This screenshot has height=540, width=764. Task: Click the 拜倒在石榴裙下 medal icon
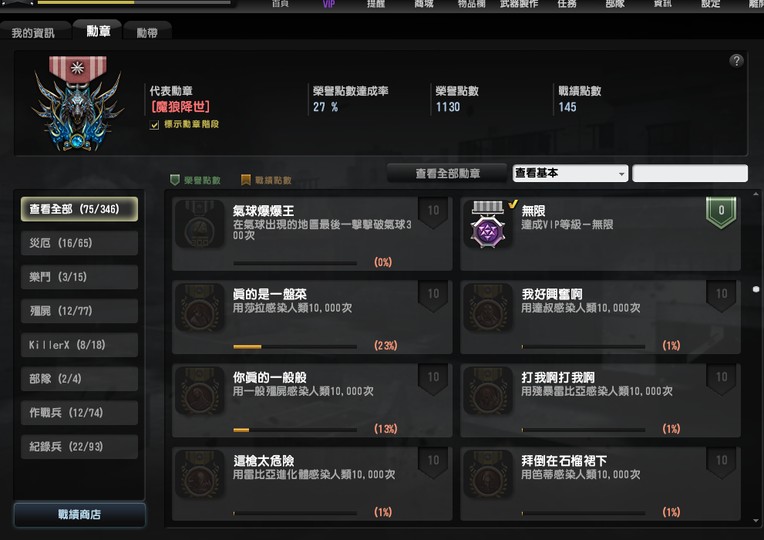click(x=488, y=474)
